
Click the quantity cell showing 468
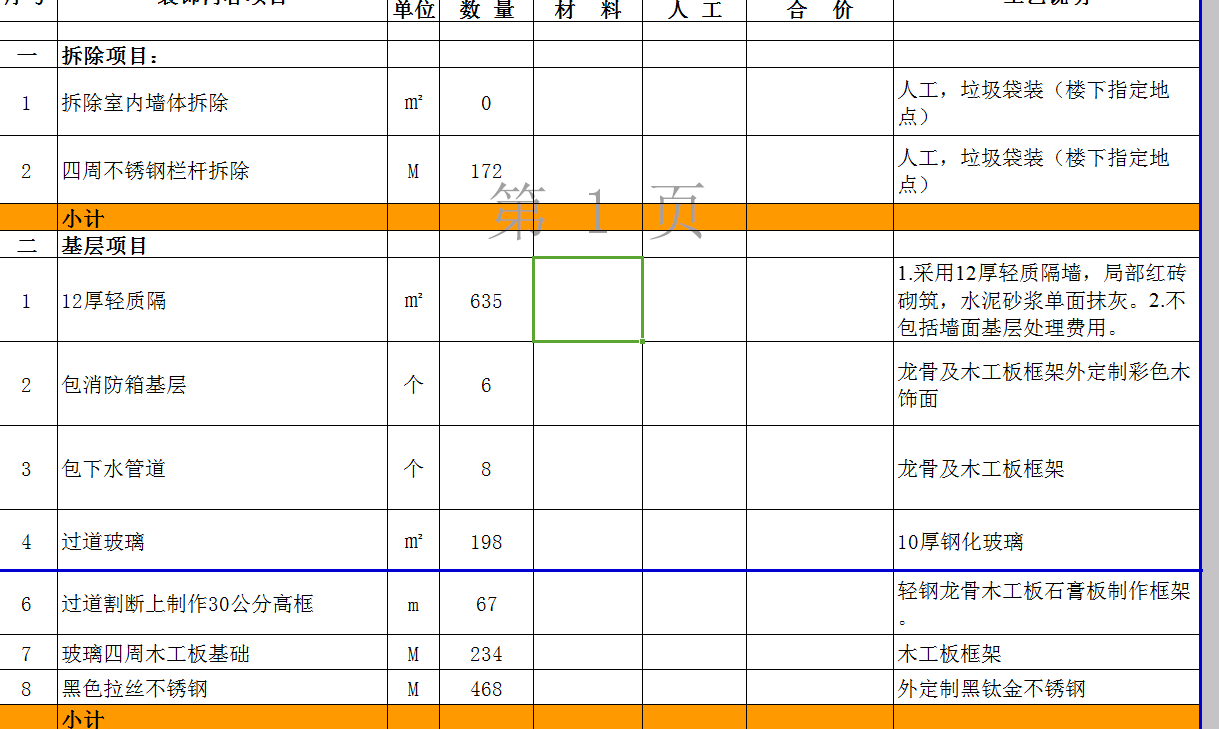(x=486, y=689)
